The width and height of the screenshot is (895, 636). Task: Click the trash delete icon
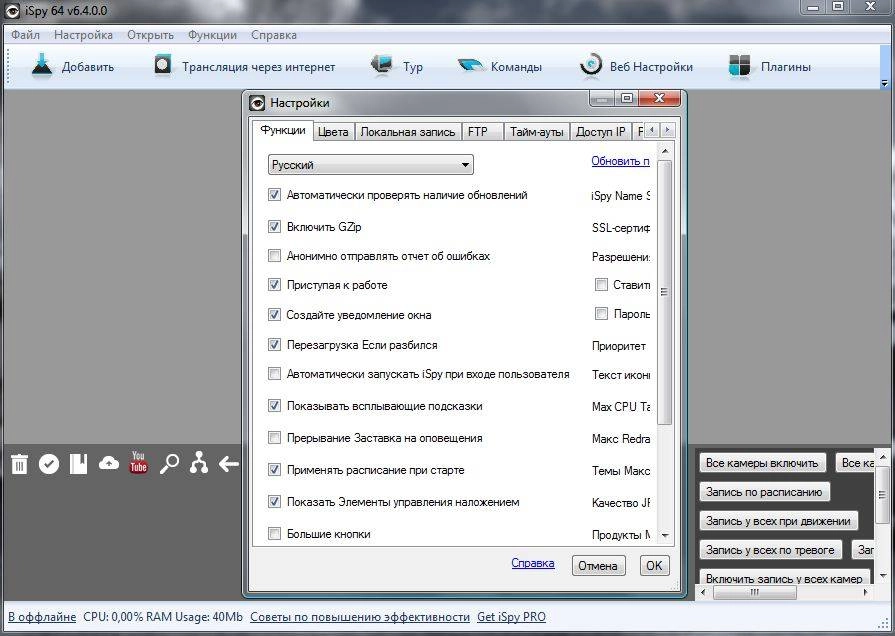(x=19, y=464)
